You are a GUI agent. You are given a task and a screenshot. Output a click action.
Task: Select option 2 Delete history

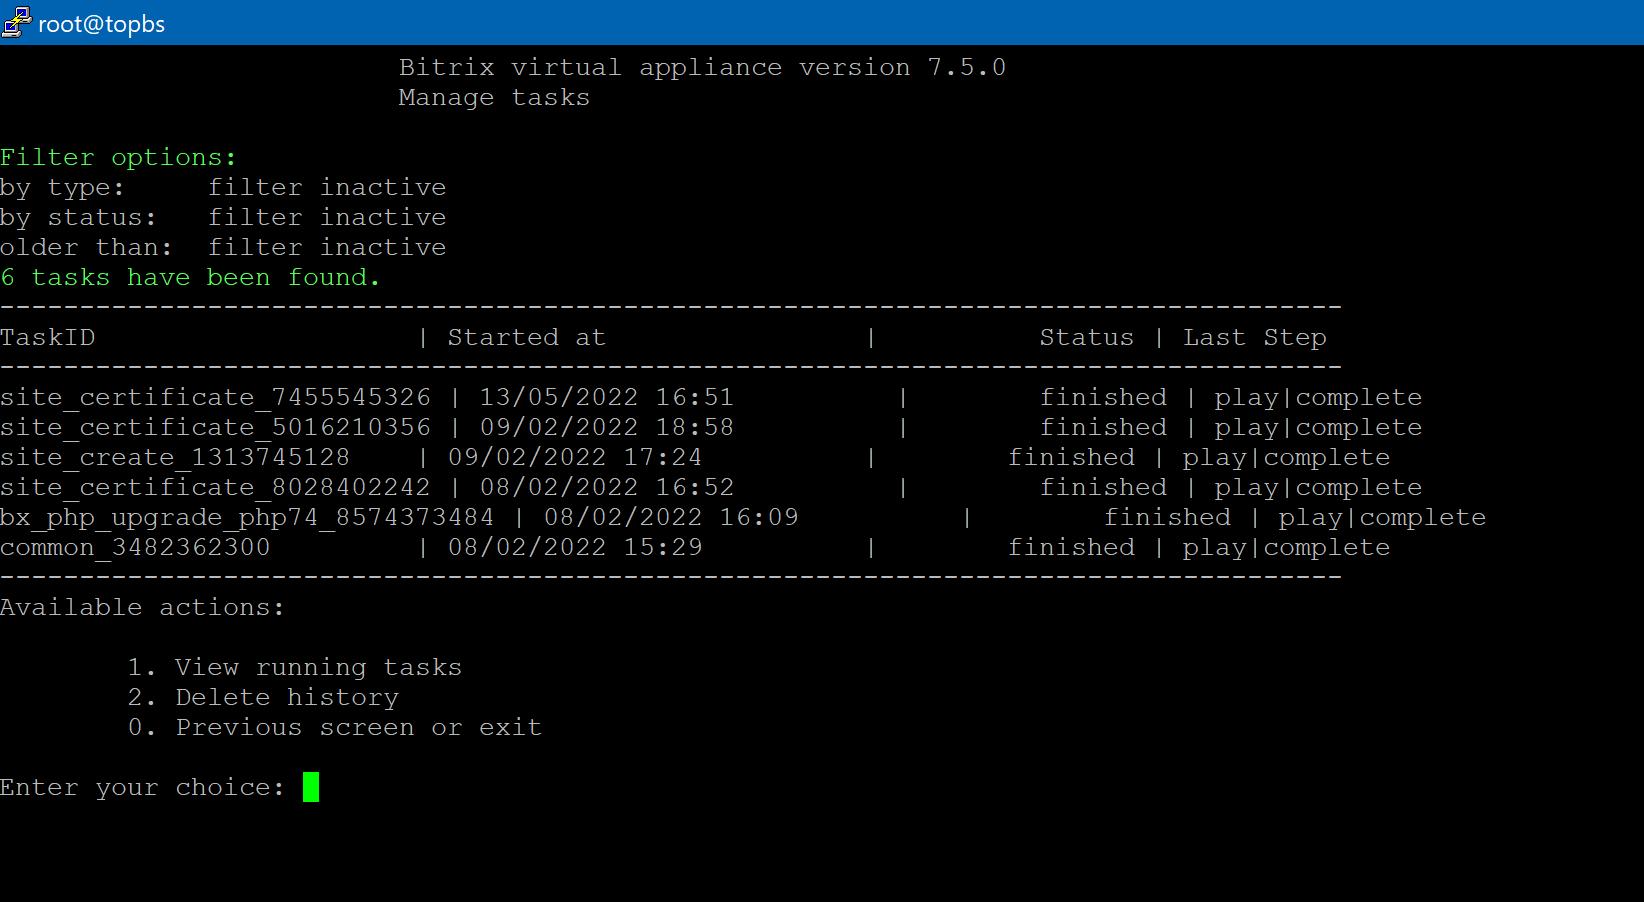pyautogui.click(x=264, y=697)
